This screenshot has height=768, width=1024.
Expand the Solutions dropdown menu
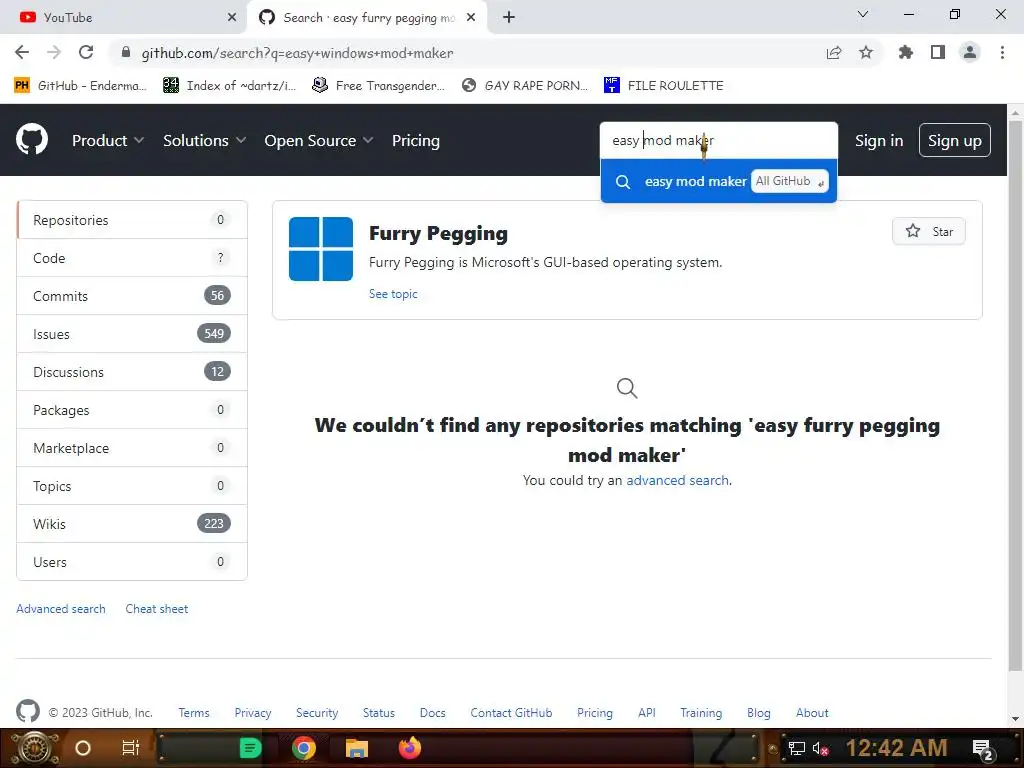point(204,140)
